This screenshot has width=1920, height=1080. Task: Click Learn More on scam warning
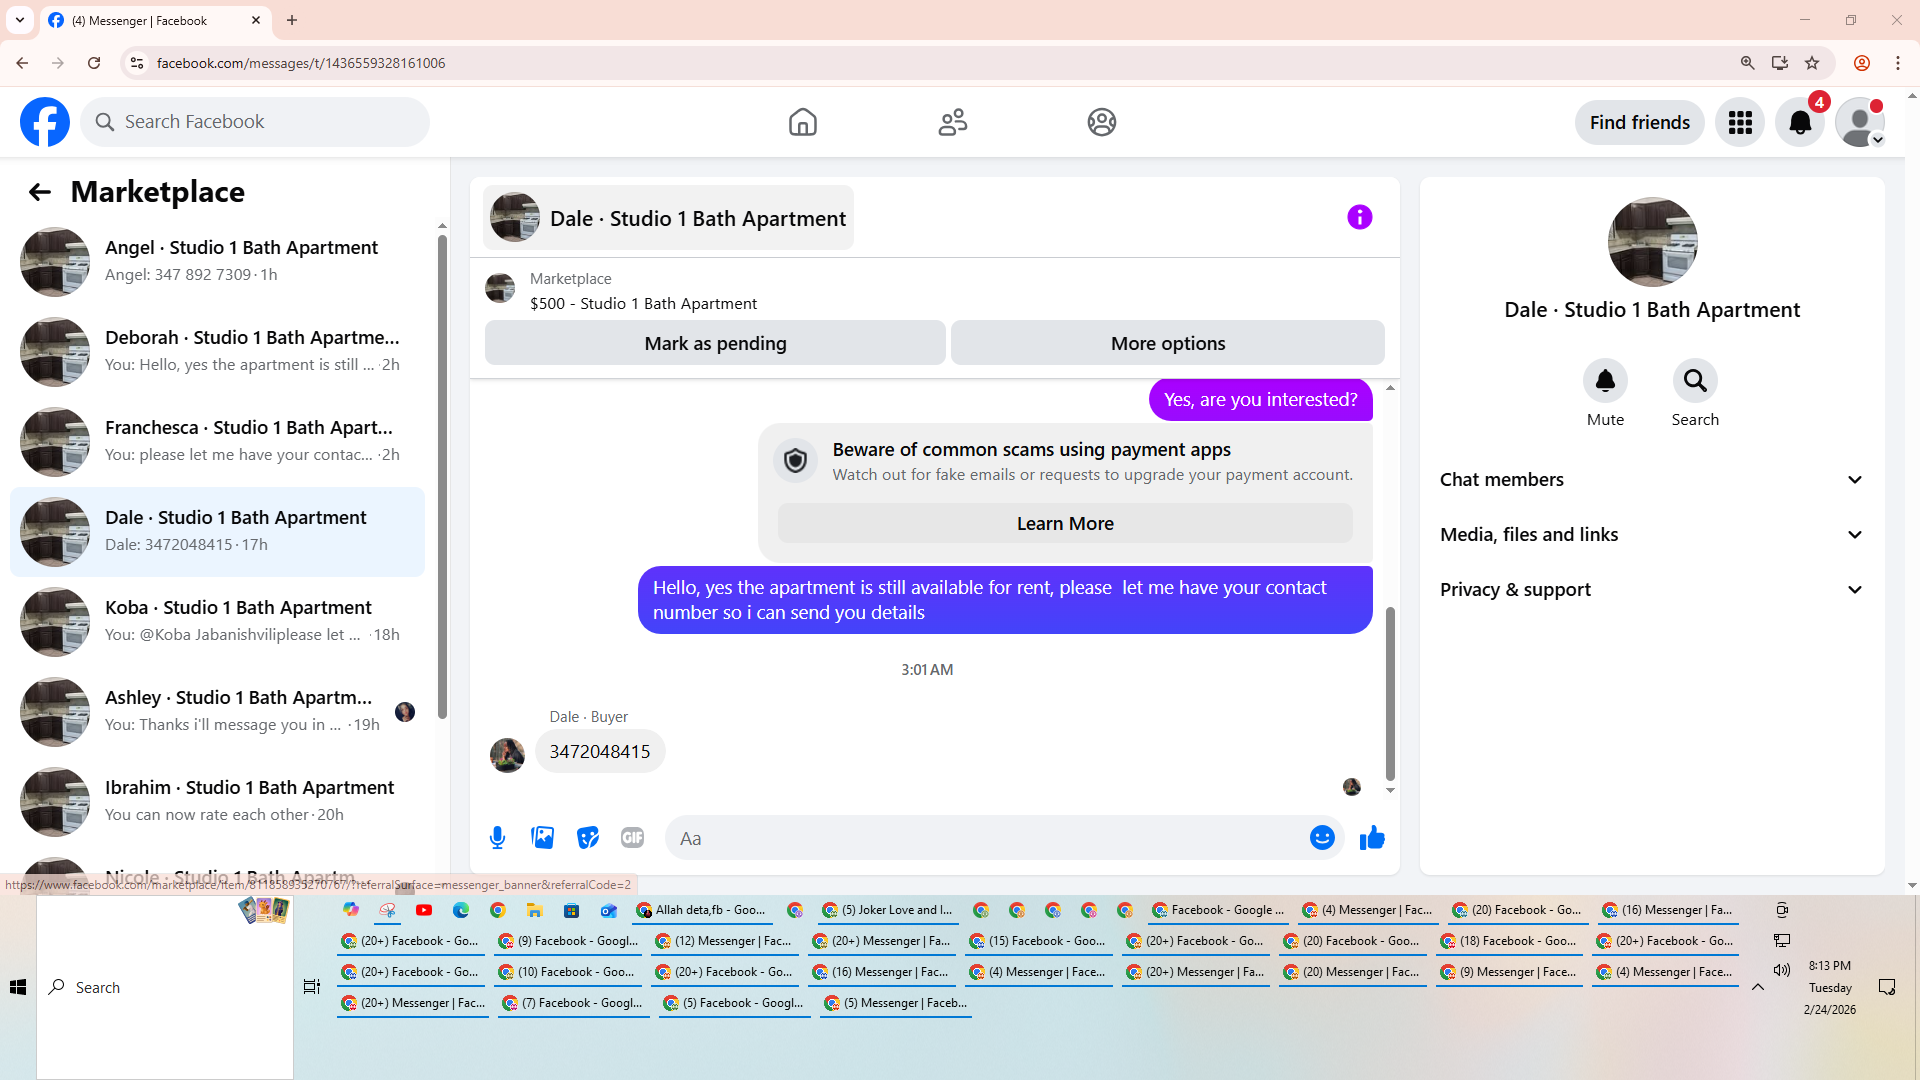(1065, 524)
